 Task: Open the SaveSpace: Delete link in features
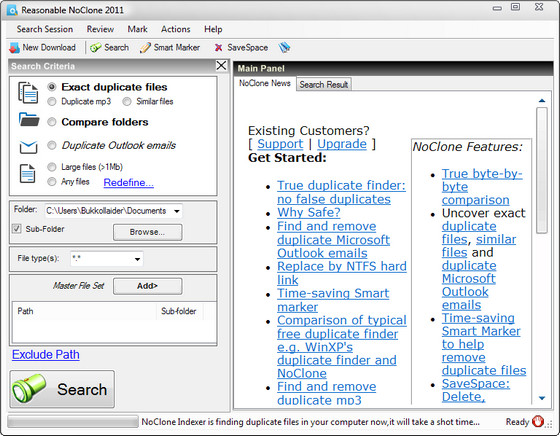tap(476, 390)
